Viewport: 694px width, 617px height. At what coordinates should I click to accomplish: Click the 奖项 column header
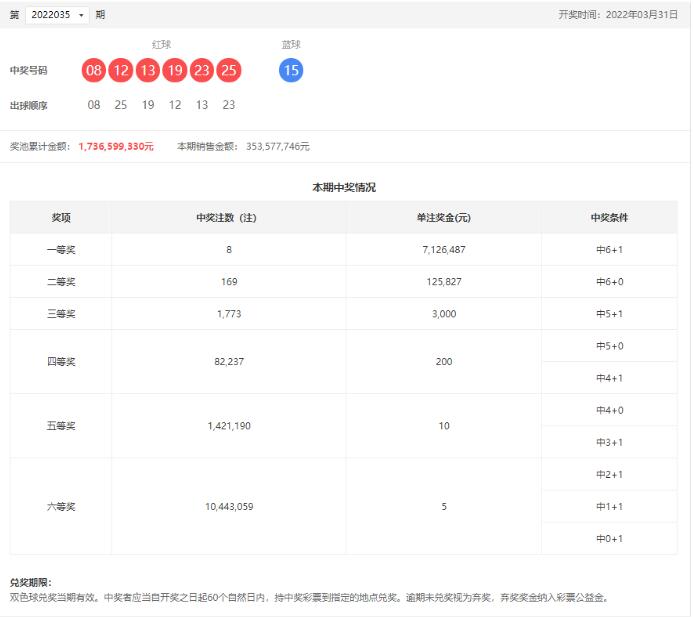[x=61, y=218]
